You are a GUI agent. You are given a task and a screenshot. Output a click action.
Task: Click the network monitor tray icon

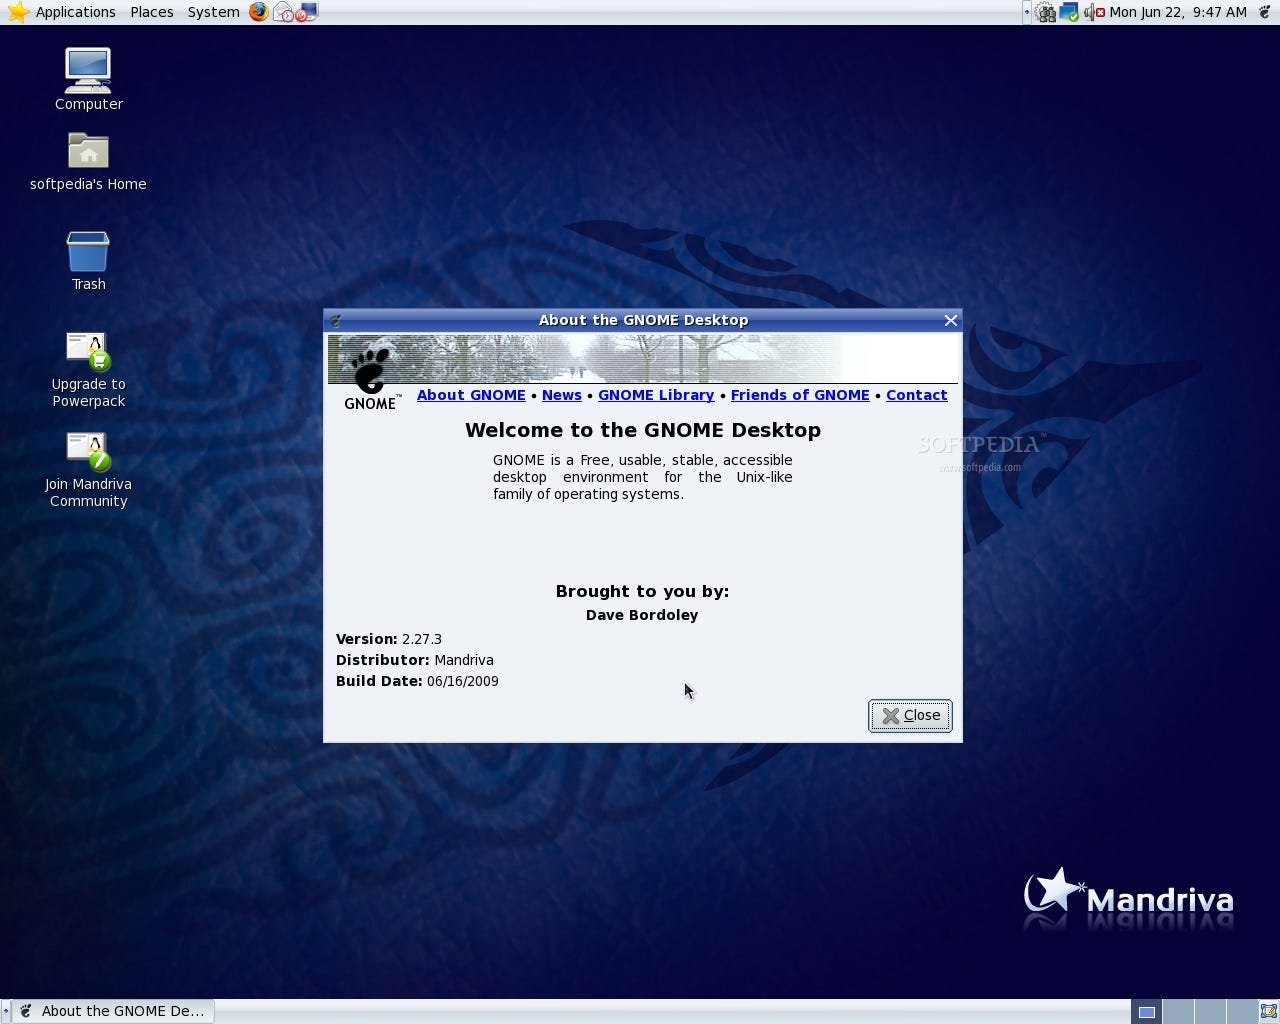click(1069, 13)
